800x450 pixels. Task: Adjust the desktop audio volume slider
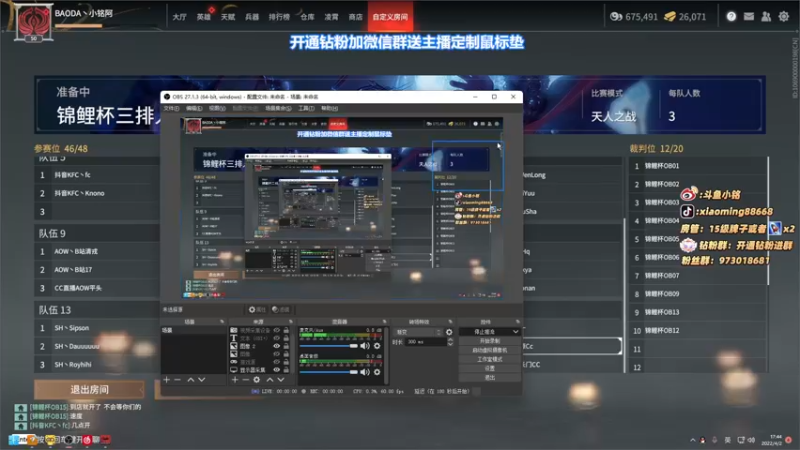click(x=329, y=372)
